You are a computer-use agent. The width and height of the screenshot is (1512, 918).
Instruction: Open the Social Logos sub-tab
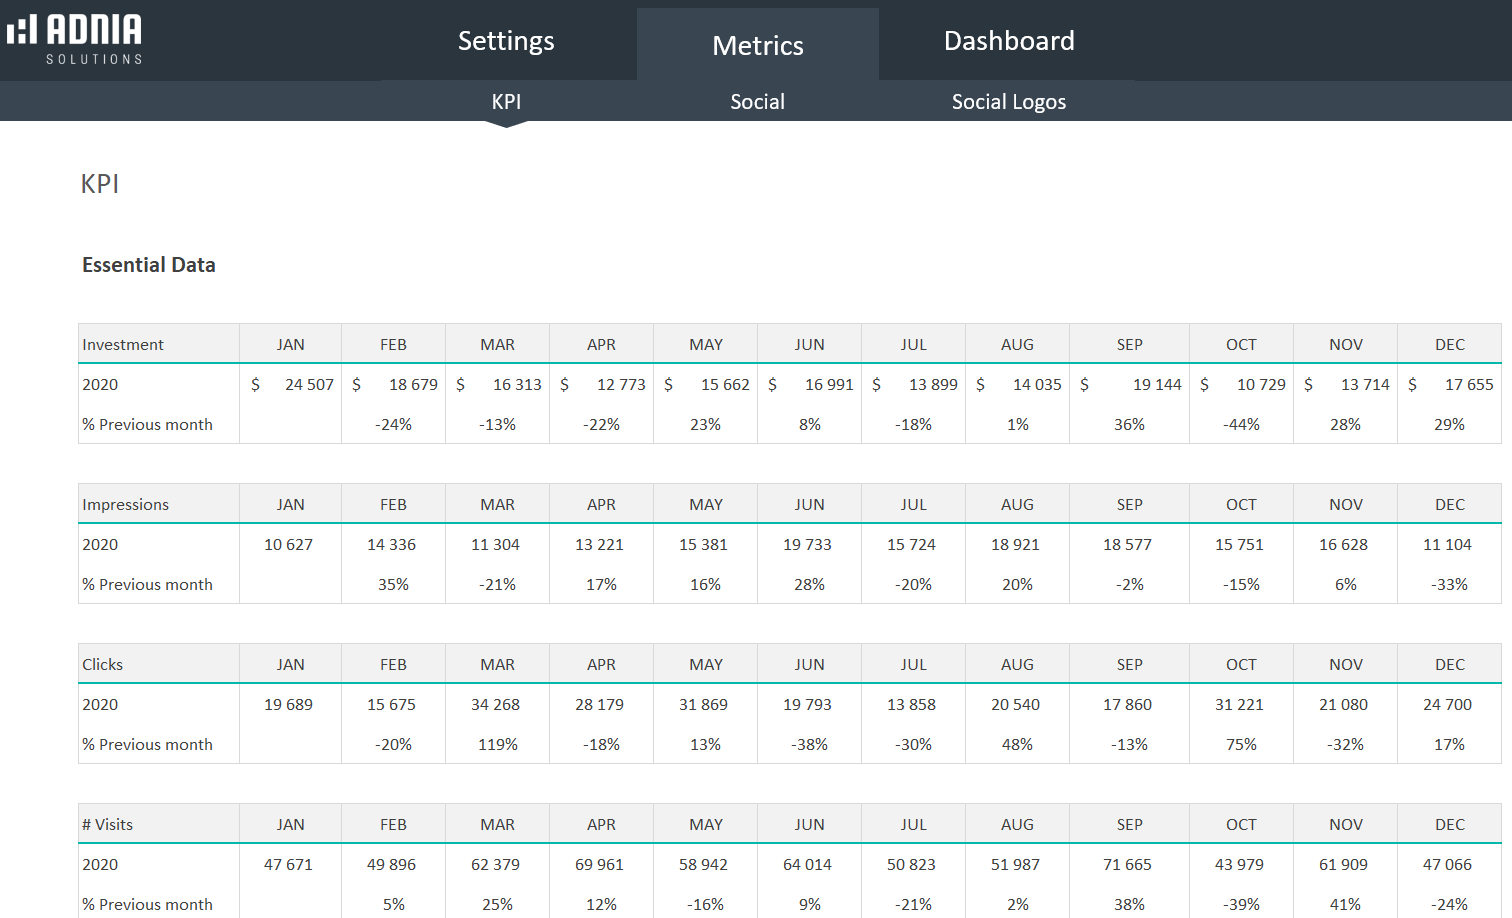click(x=1008, y=102)
